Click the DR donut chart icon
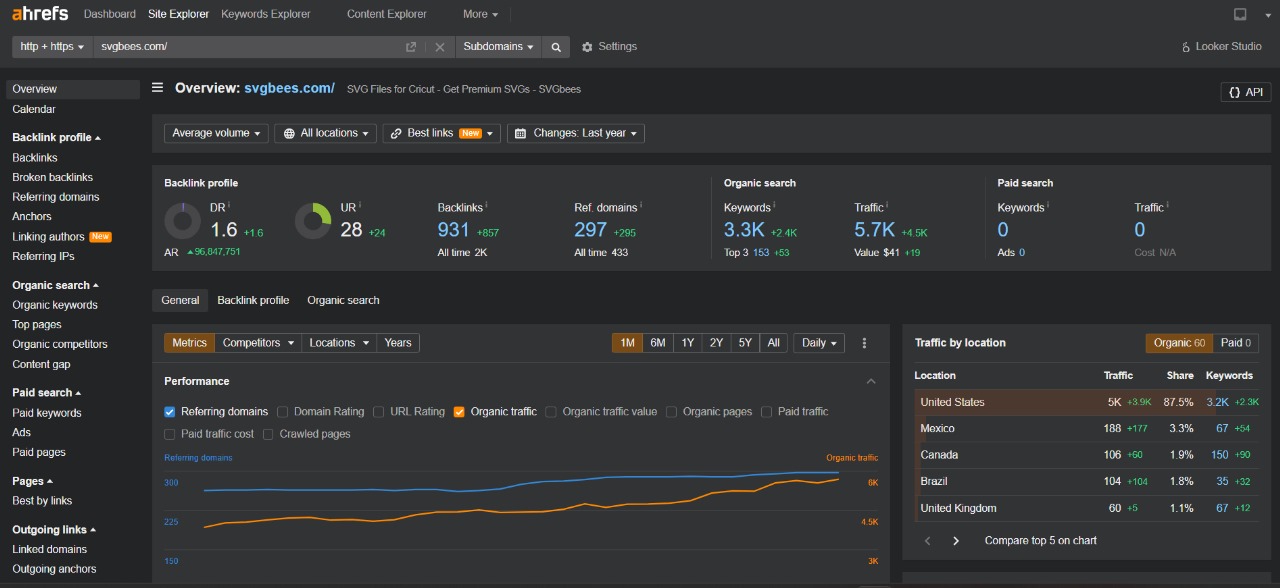The image size is (1280, 588). (x=183, y=221)
